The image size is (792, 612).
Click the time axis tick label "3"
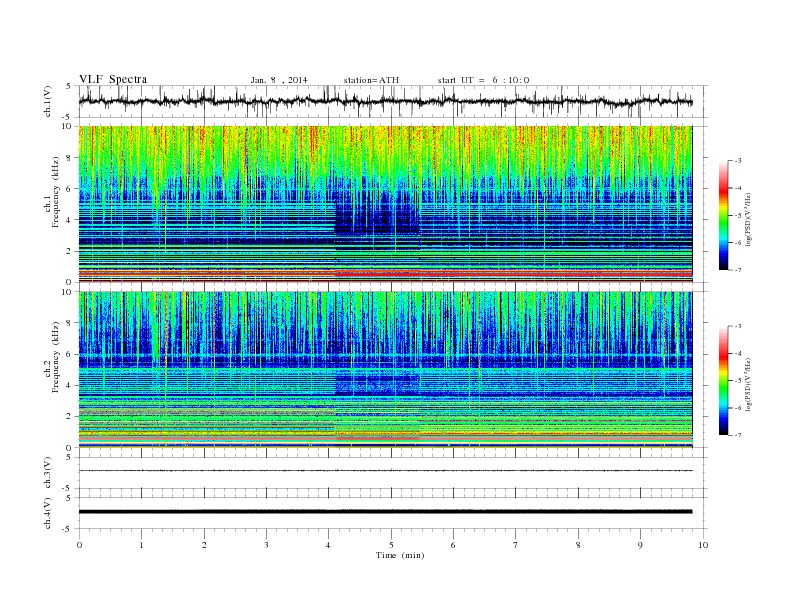(x=266, y=545)
